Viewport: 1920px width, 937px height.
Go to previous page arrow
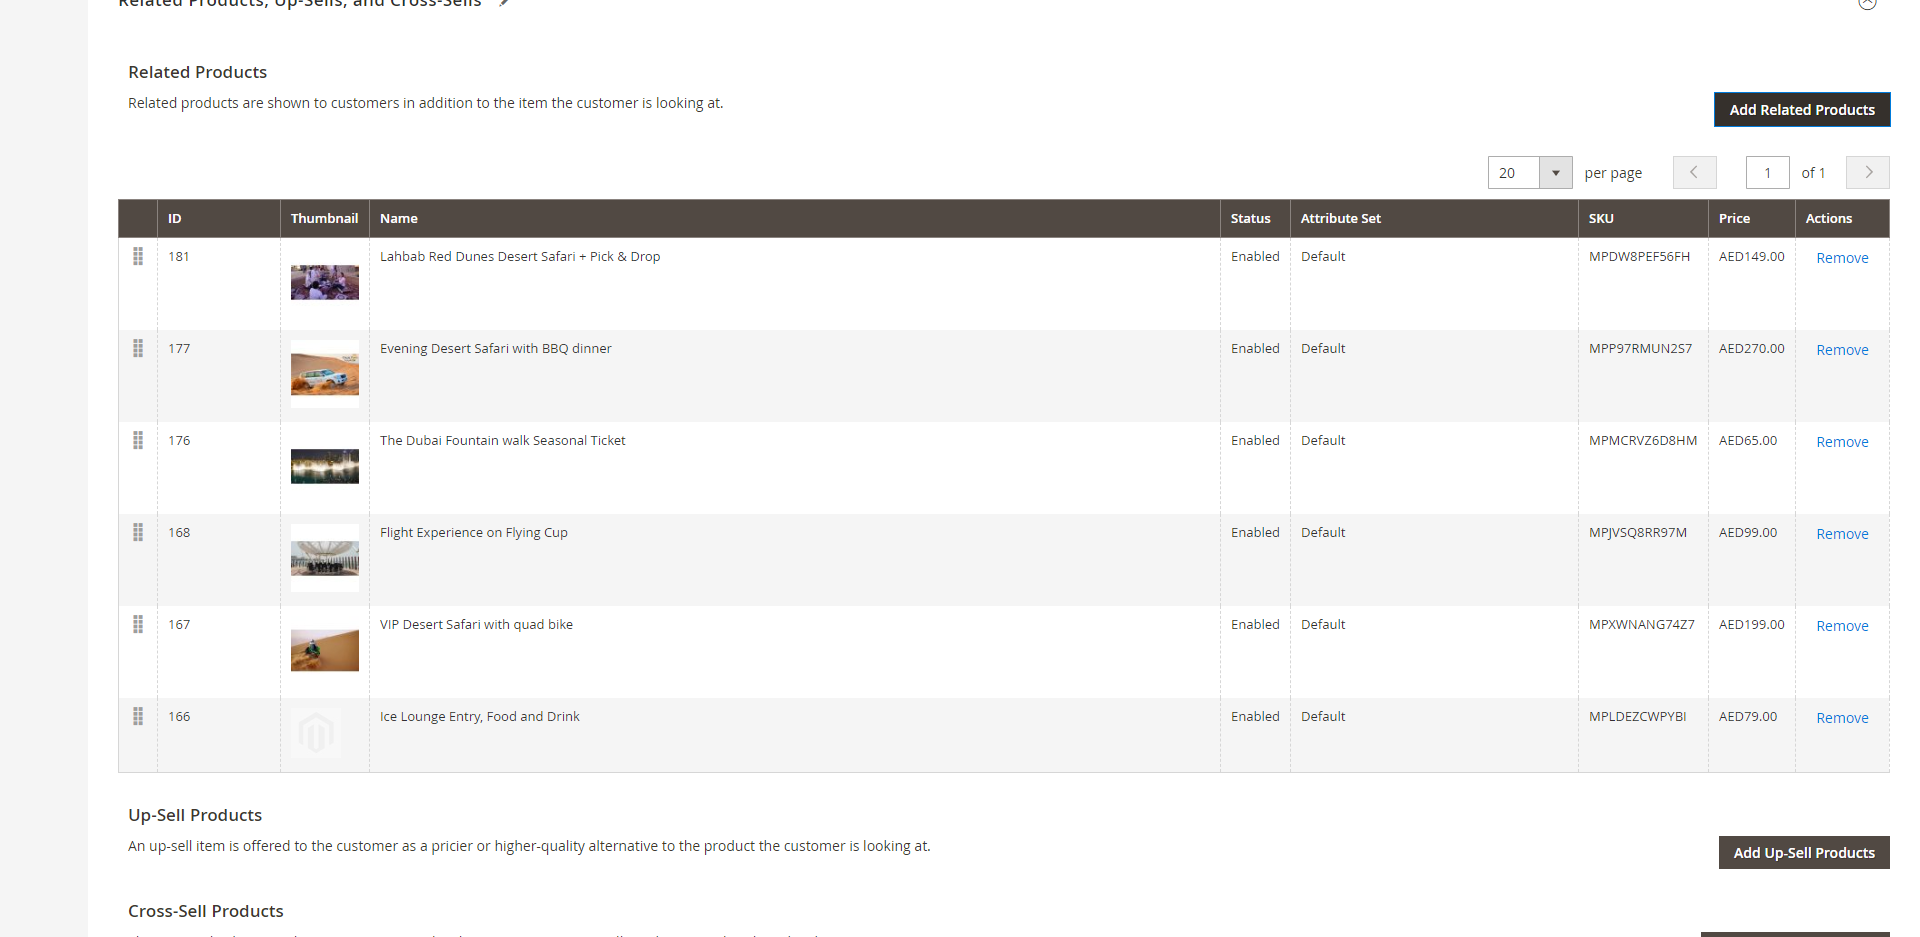[1694, 172]
